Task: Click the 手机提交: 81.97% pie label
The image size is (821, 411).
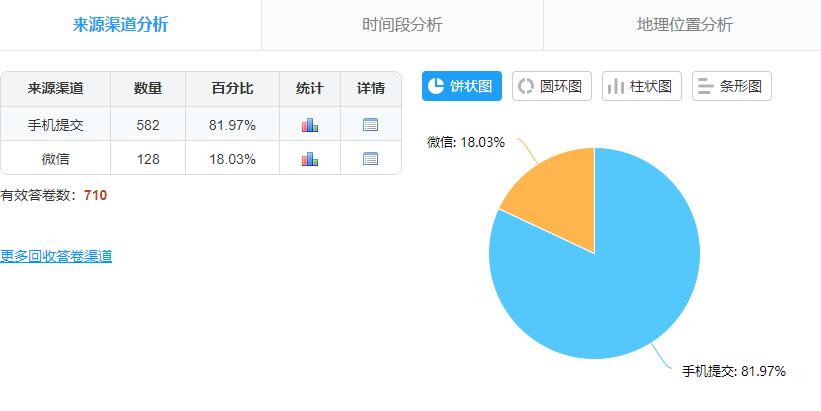Action: point(734,371)
